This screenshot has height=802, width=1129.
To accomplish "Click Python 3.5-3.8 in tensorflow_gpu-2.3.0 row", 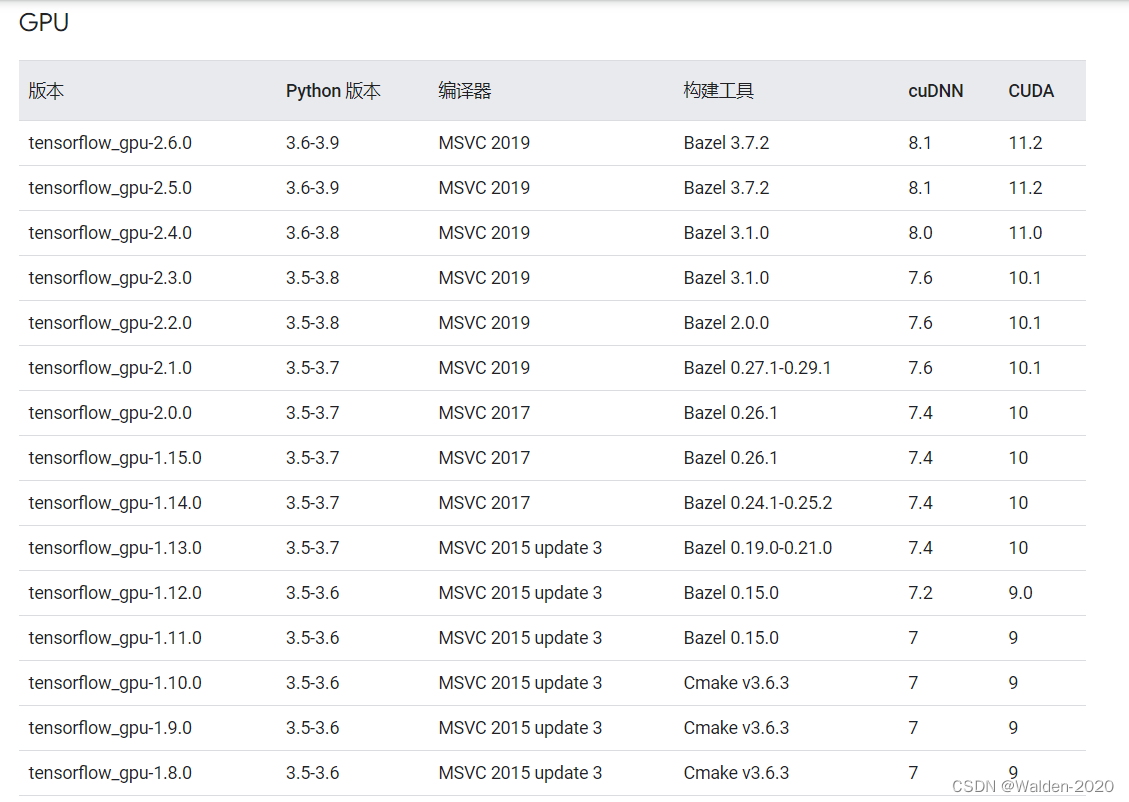I will [x=312, y=278].
